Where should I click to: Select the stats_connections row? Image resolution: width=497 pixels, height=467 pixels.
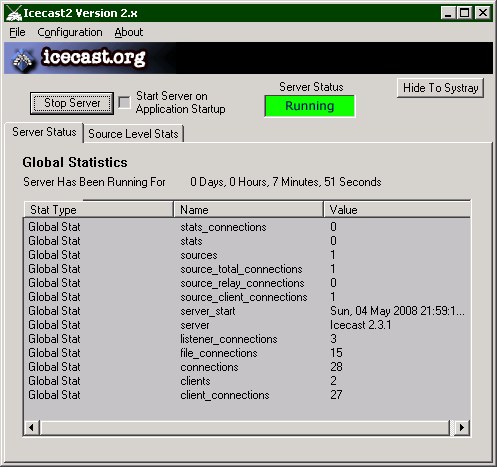coord(247,227)
